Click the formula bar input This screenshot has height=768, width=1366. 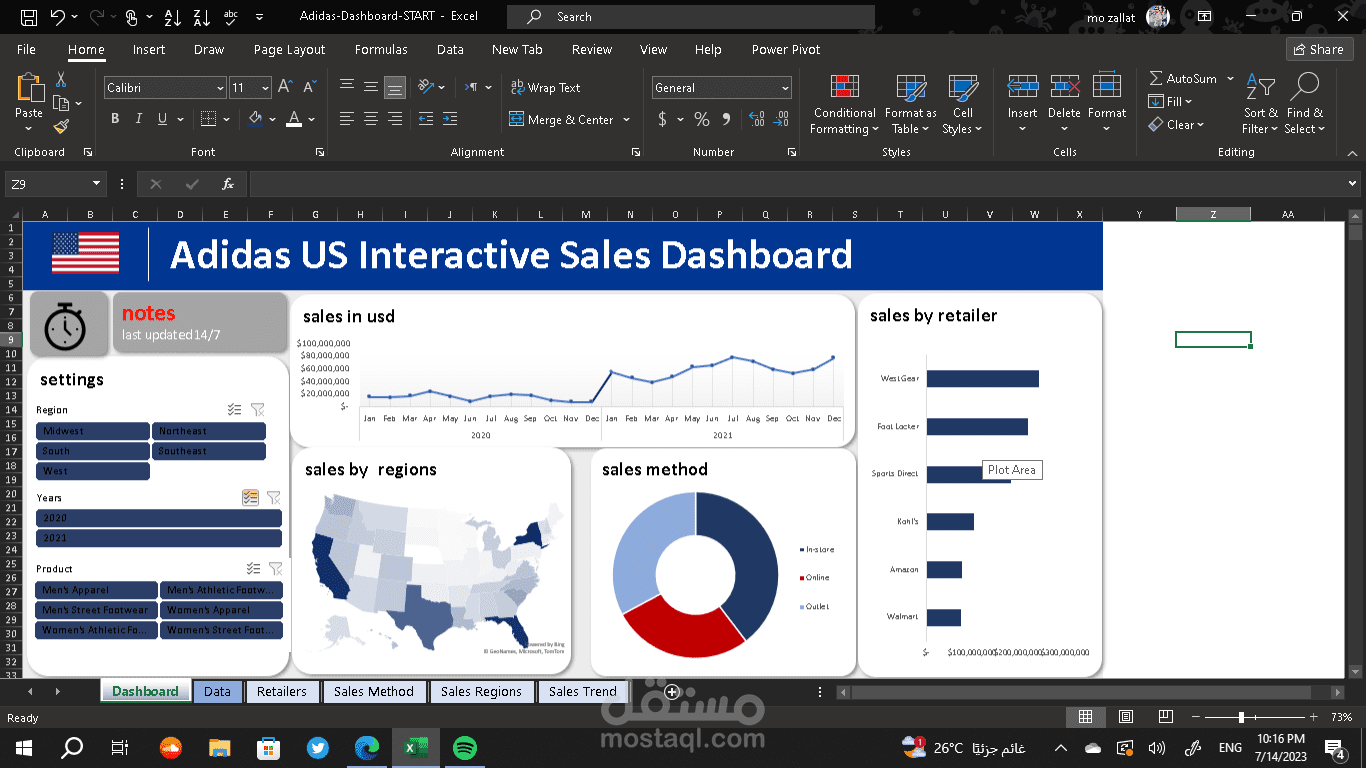point(797,184)
